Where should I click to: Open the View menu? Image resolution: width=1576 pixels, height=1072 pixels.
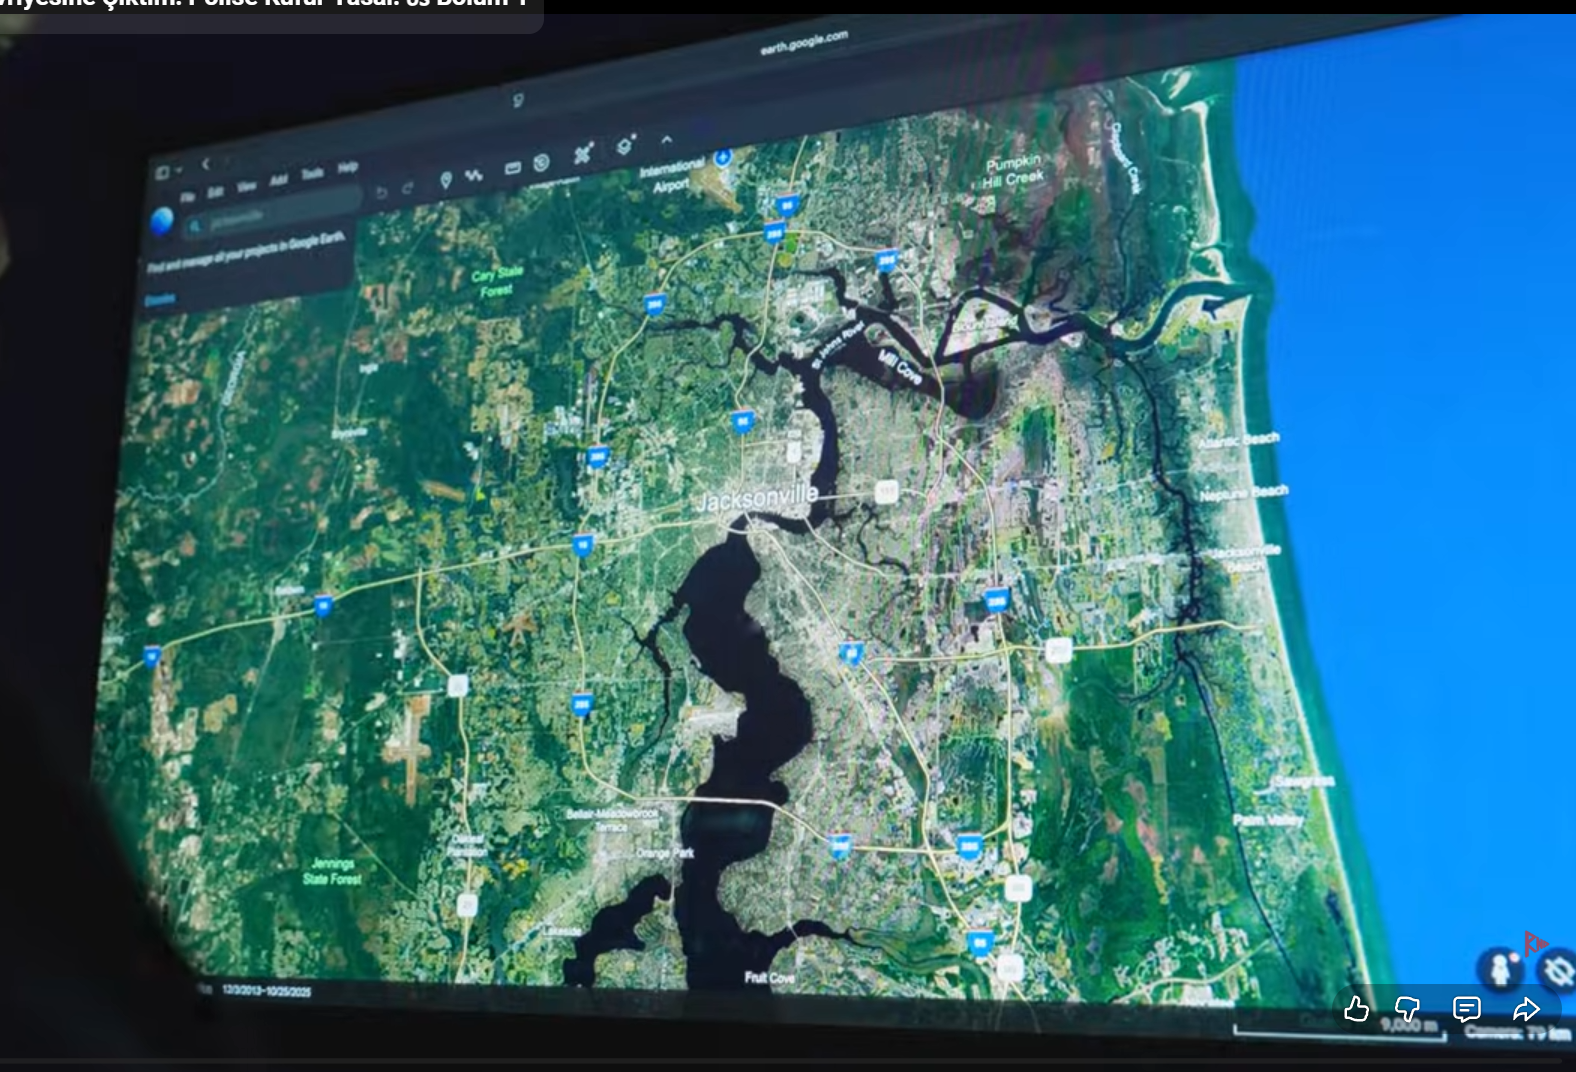tap(246, 186)
